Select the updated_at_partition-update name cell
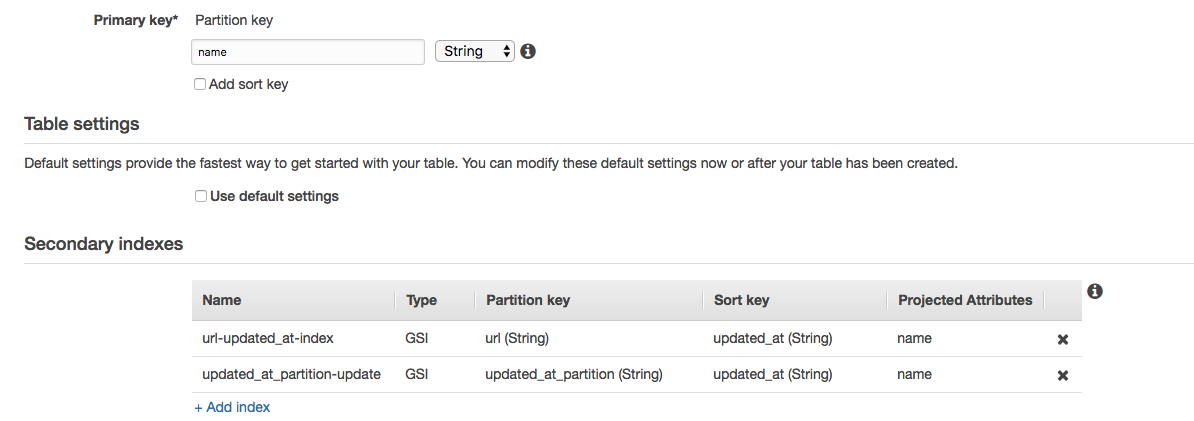 292,375
